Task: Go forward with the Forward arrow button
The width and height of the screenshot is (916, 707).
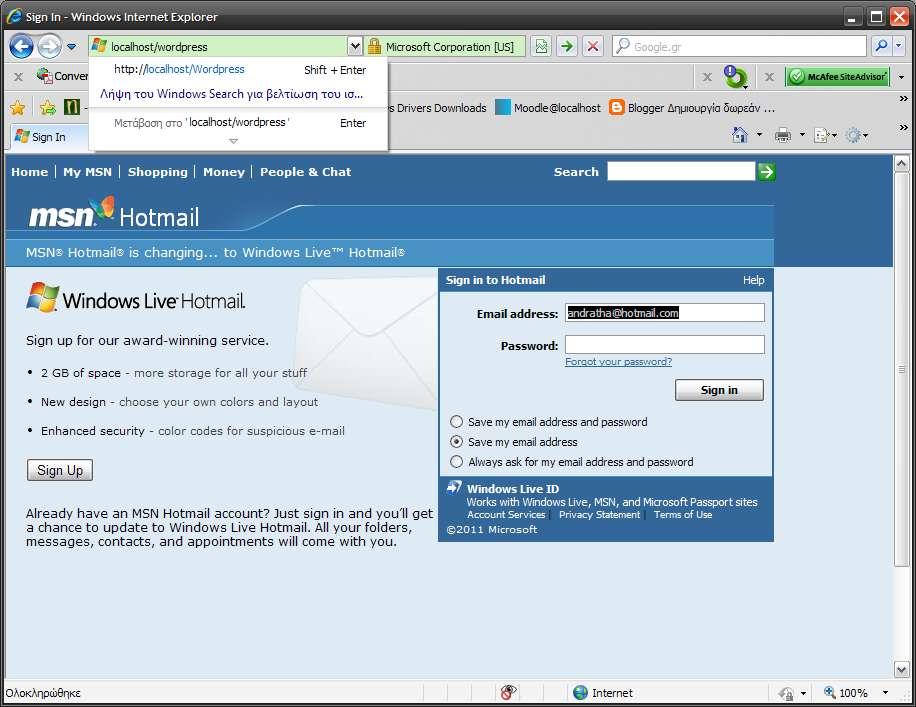Action: pyautogui.click(x=50, y=46)
